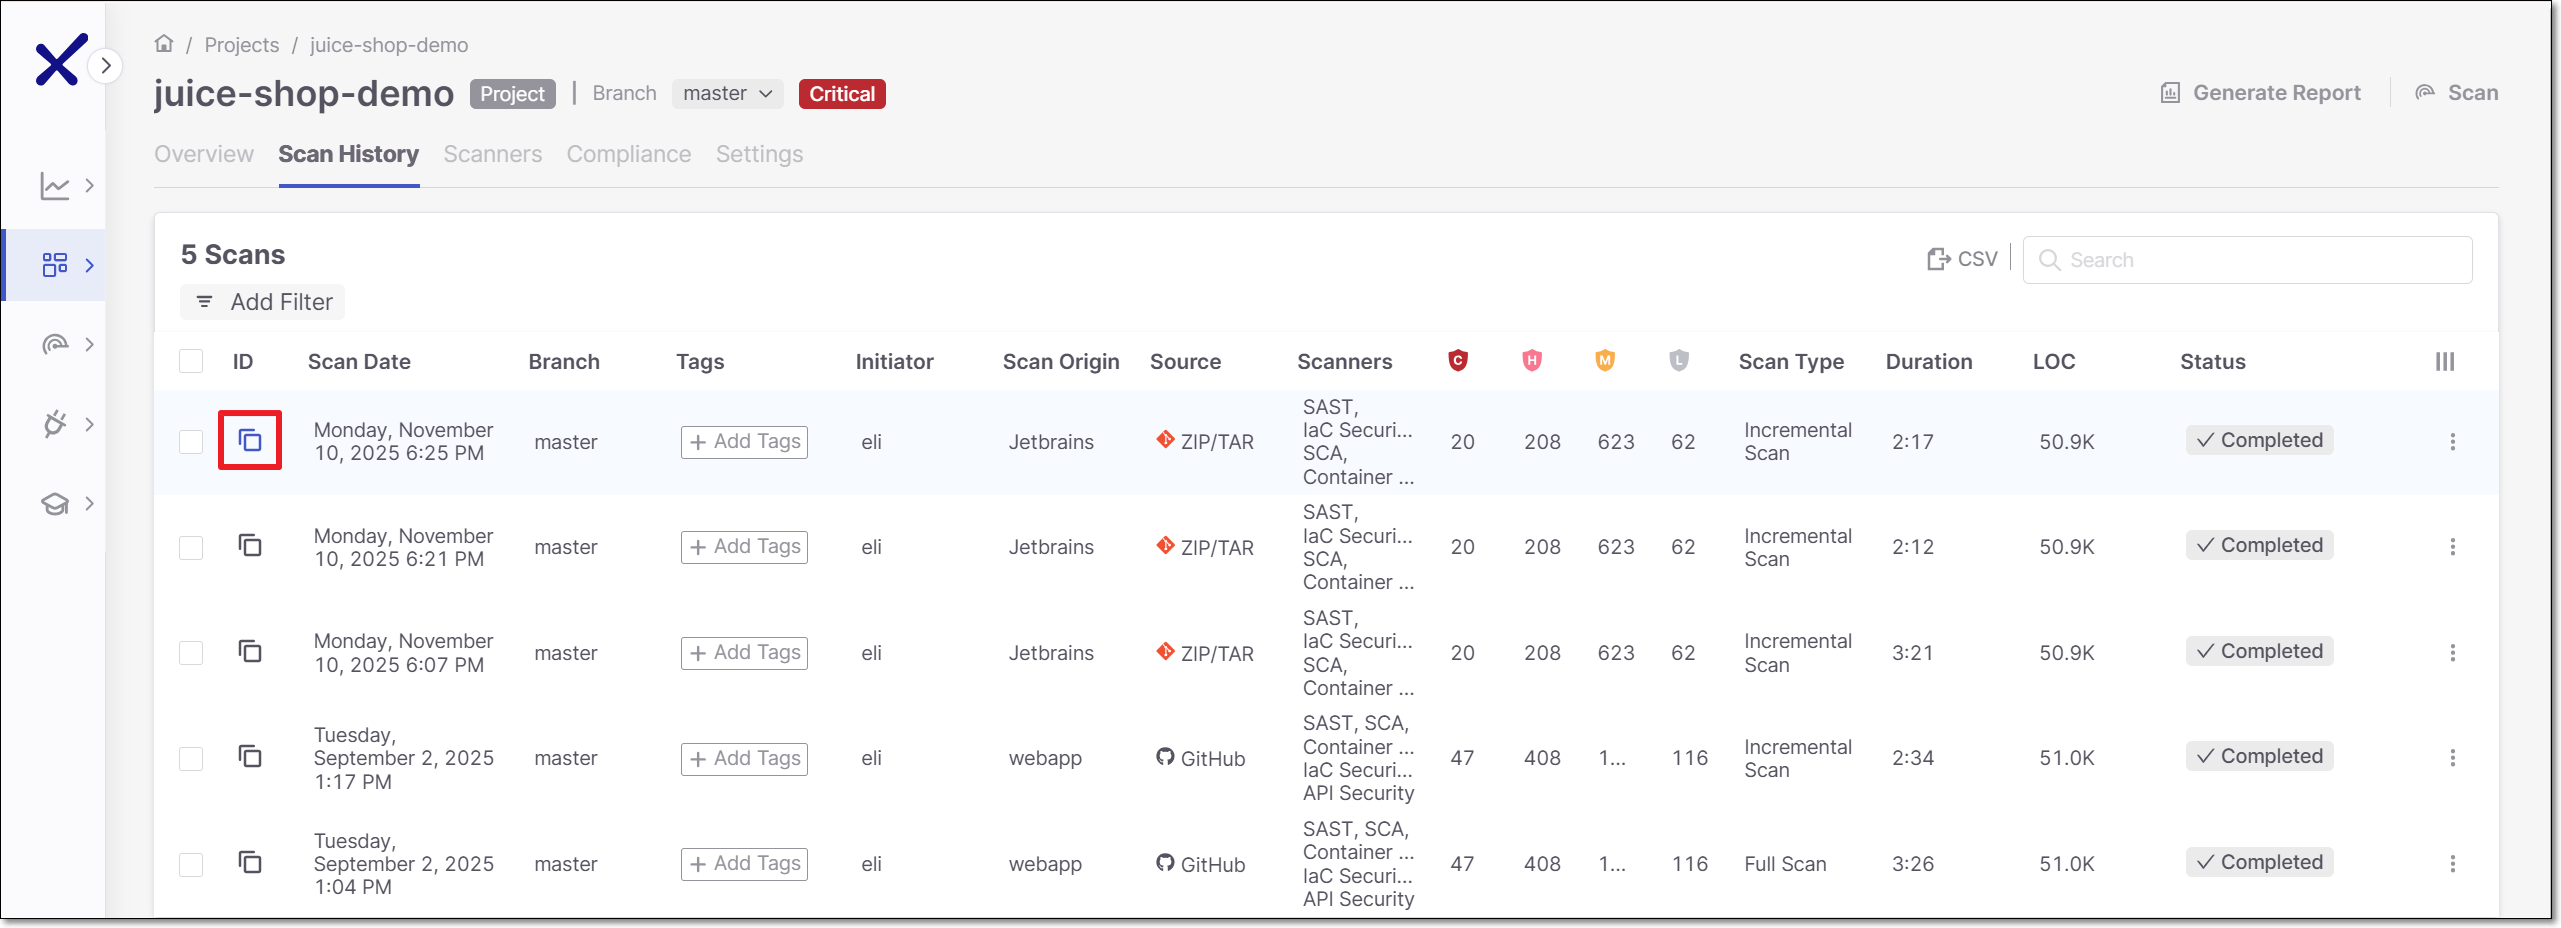2561x928 pixels.
Task: Copy scan ID of the 6:07 PM scan
Action: click(x=250, y=652)
